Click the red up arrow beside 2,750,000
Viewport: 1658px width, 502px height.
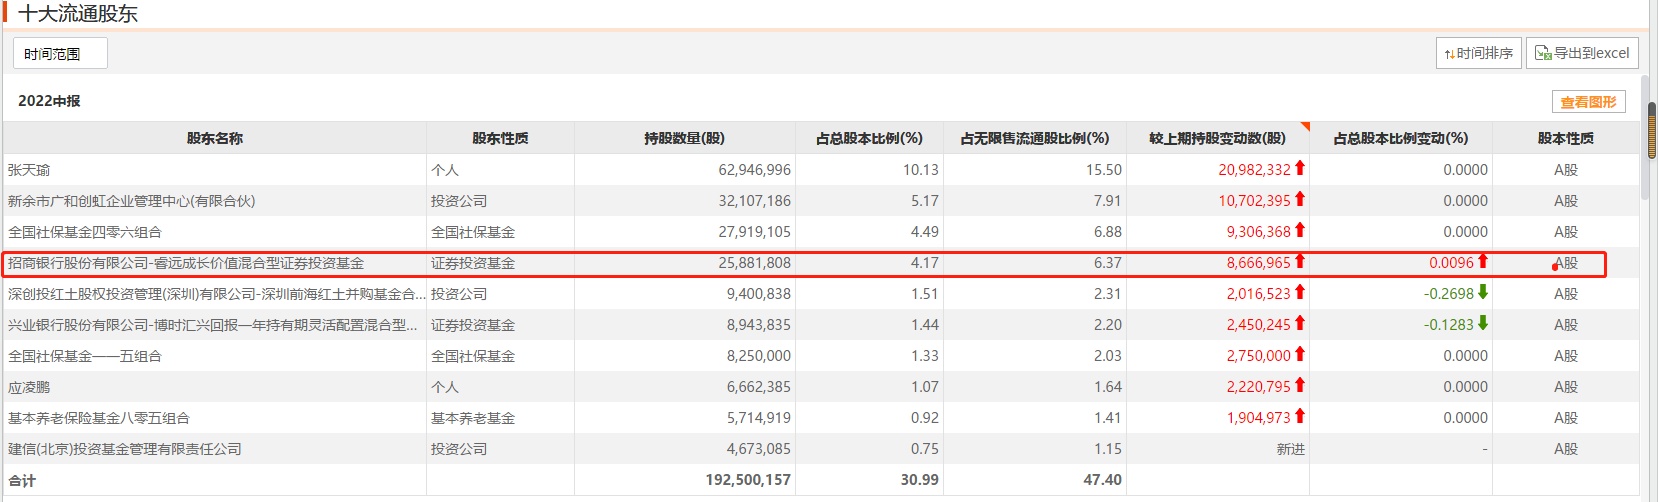[x=1300, y=354]
